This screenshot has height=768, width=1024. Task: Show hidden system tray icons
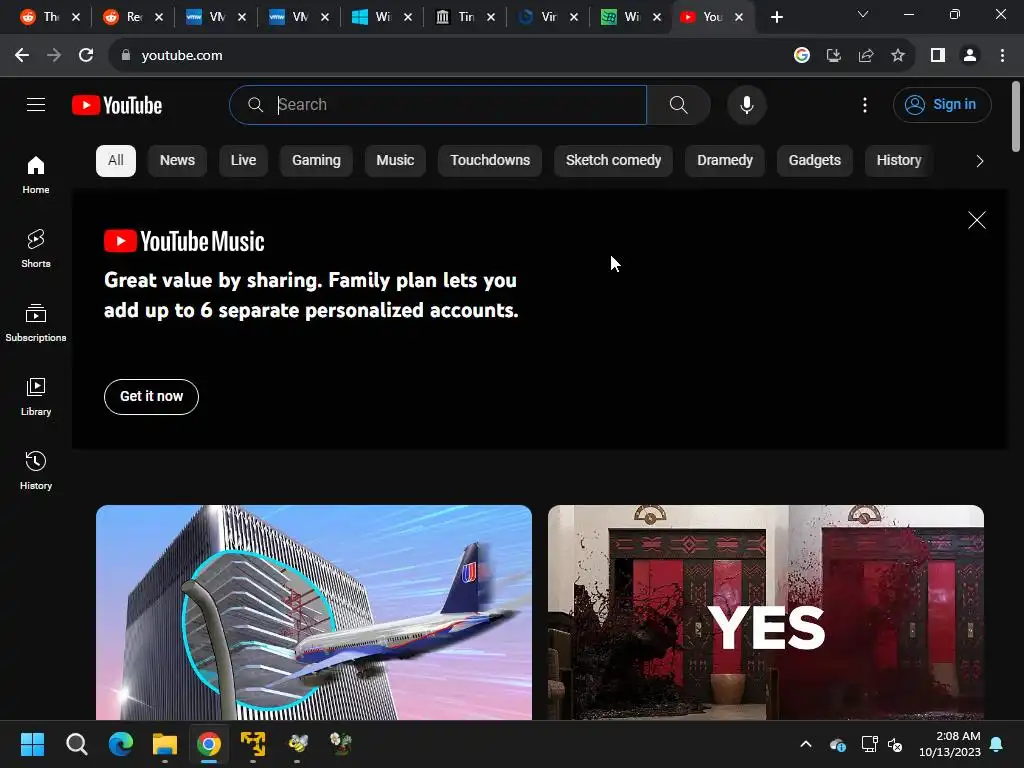806,744
